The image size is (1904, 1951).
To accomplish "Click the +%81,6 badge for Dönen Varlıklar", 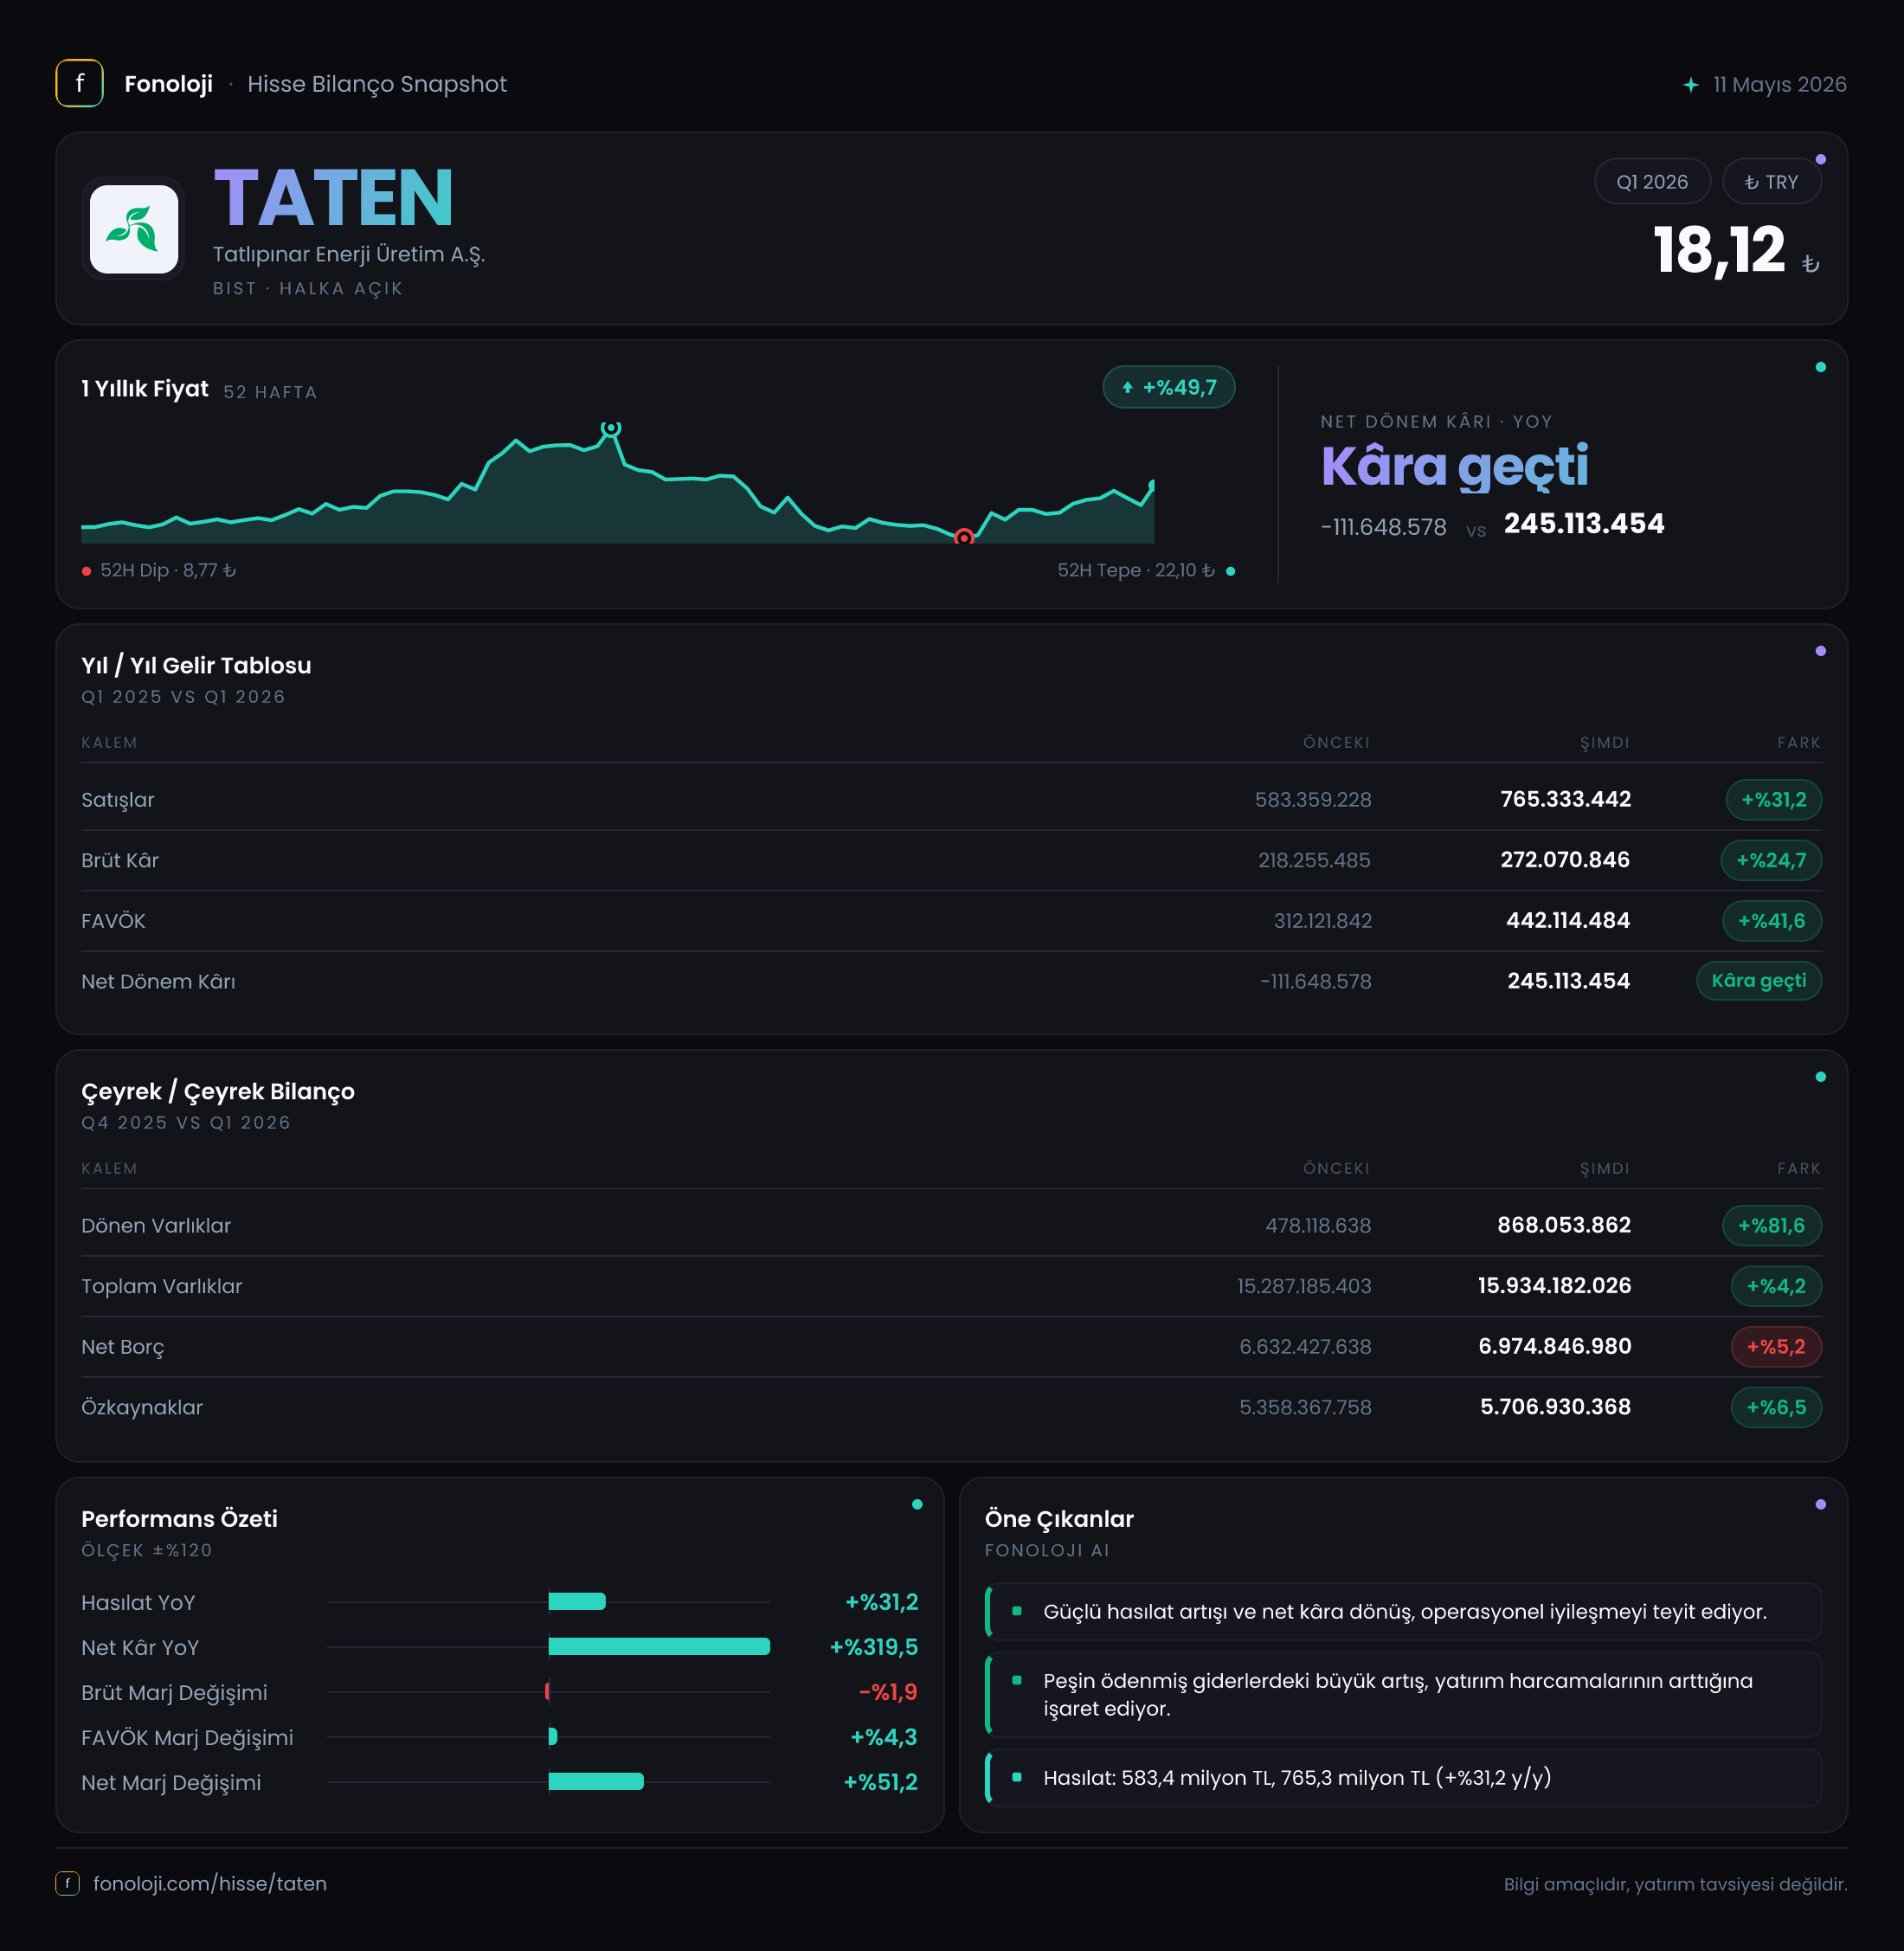I will click(x=1771, y=1225).
